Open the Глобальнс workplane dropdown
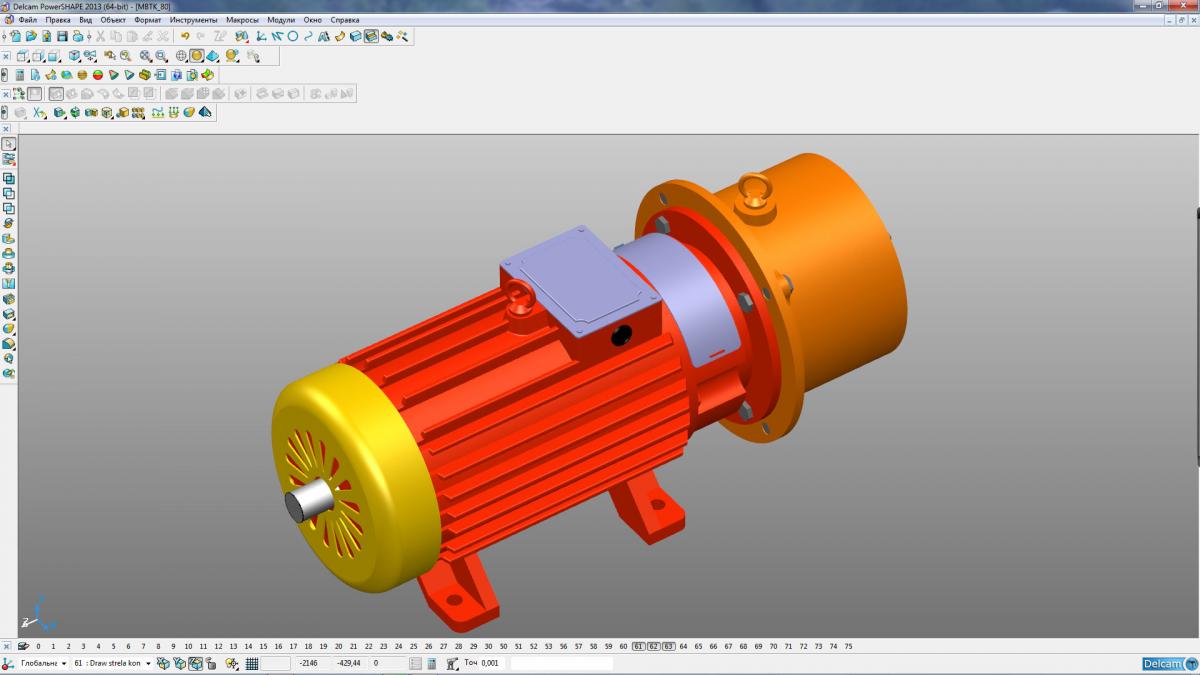 (x=64, y=663)
